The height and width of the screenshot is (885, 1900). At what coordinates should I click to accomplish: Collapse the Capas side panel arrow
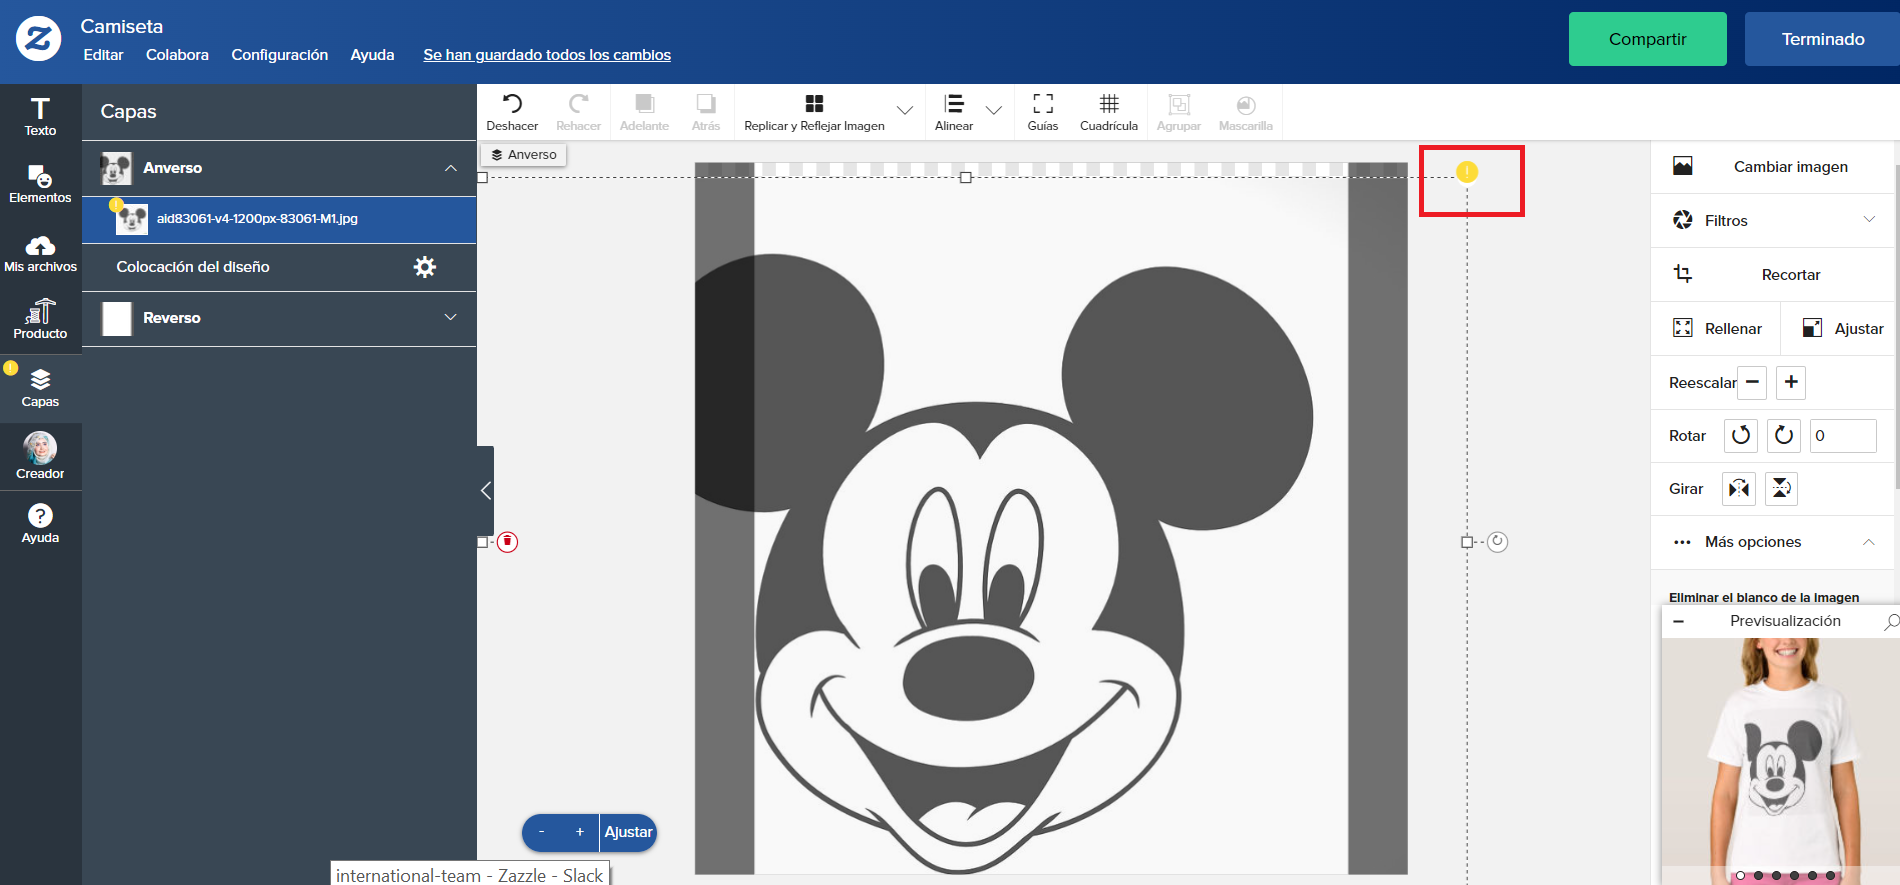pyautogui.click(x=485, y=490)
